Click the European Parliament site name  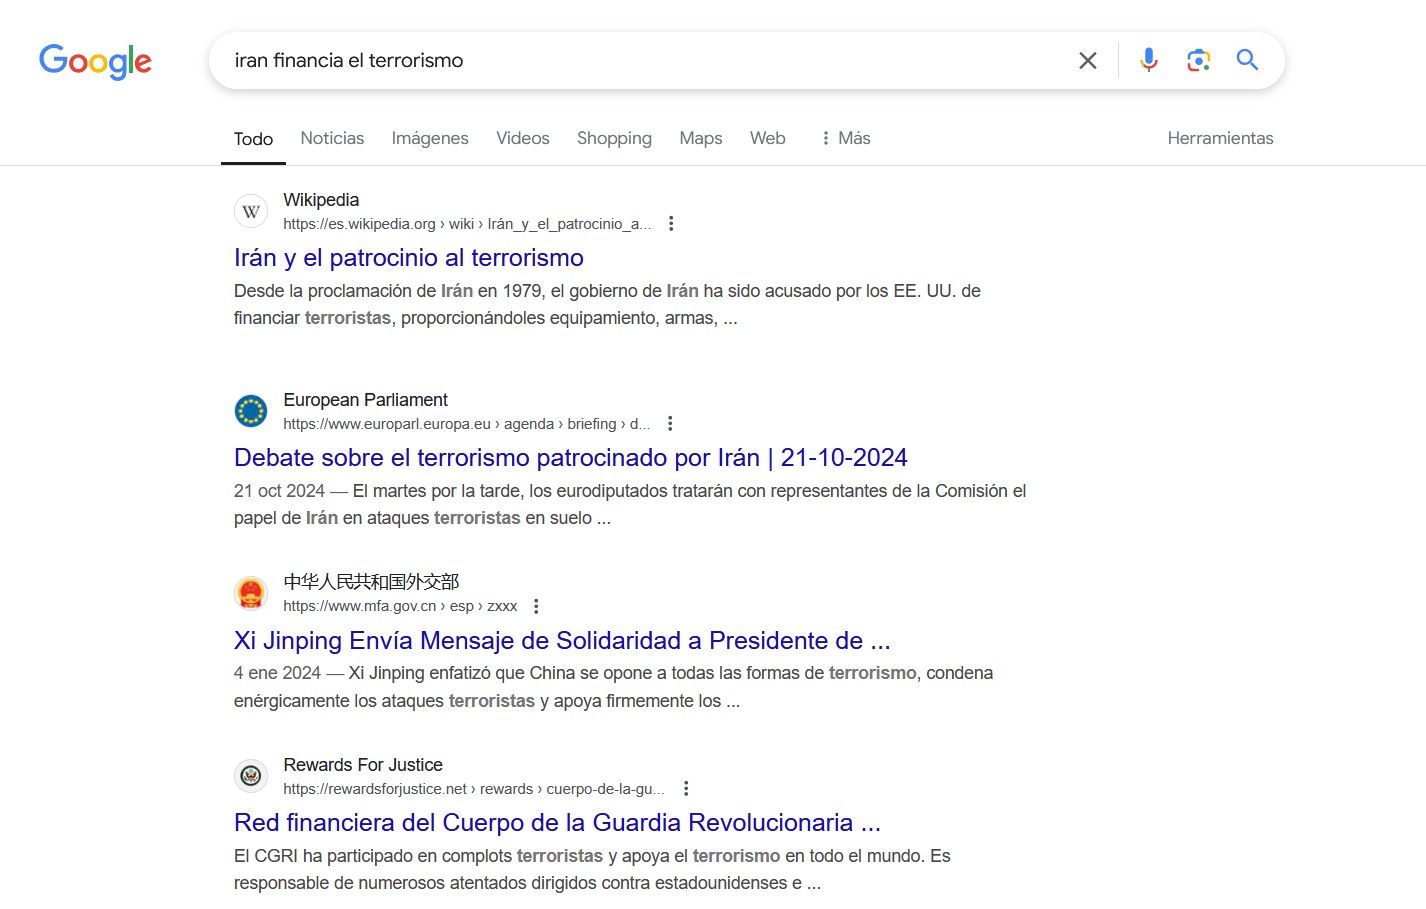click(x=365, y=400)
